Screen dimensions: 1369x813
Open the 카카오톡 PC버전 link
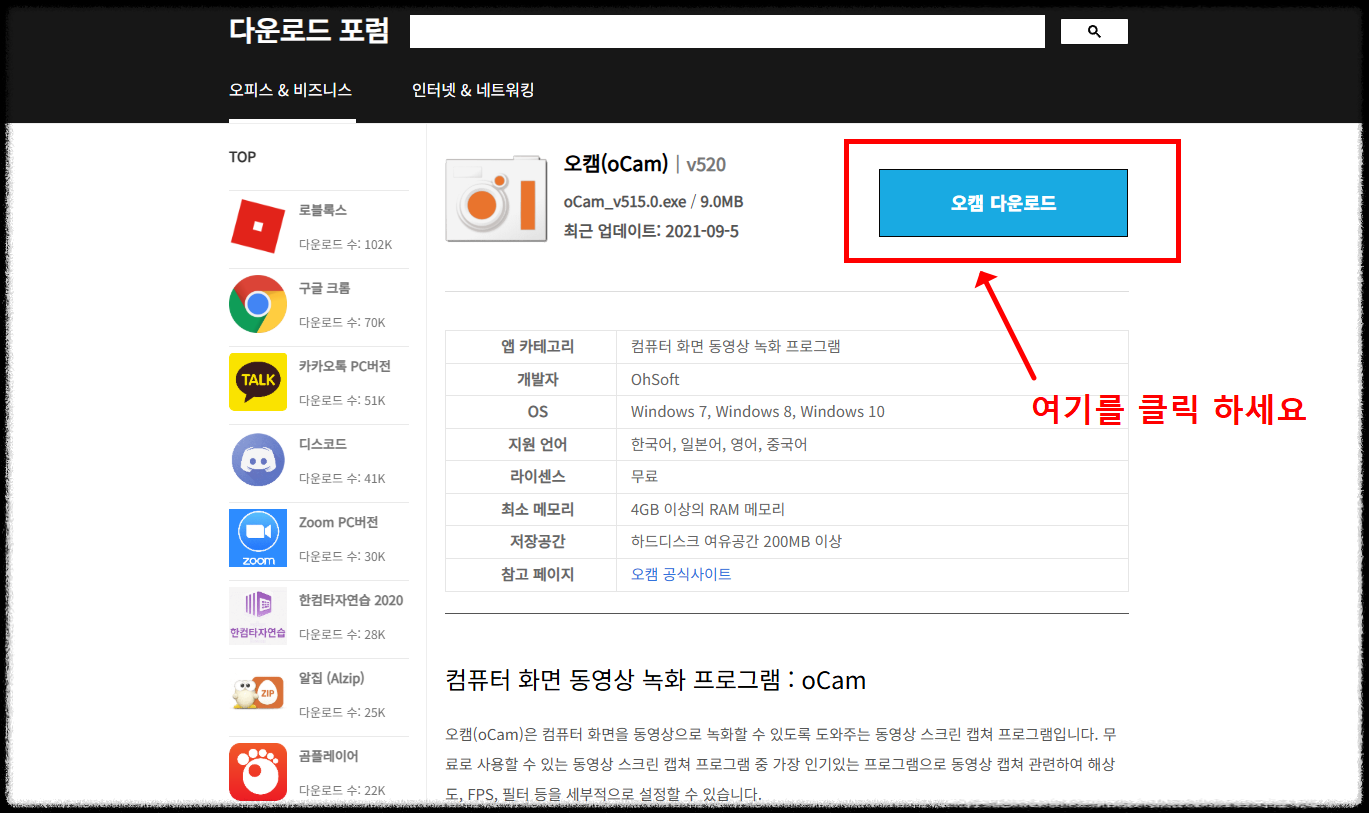pyautogui.click(x=345, y=366)
